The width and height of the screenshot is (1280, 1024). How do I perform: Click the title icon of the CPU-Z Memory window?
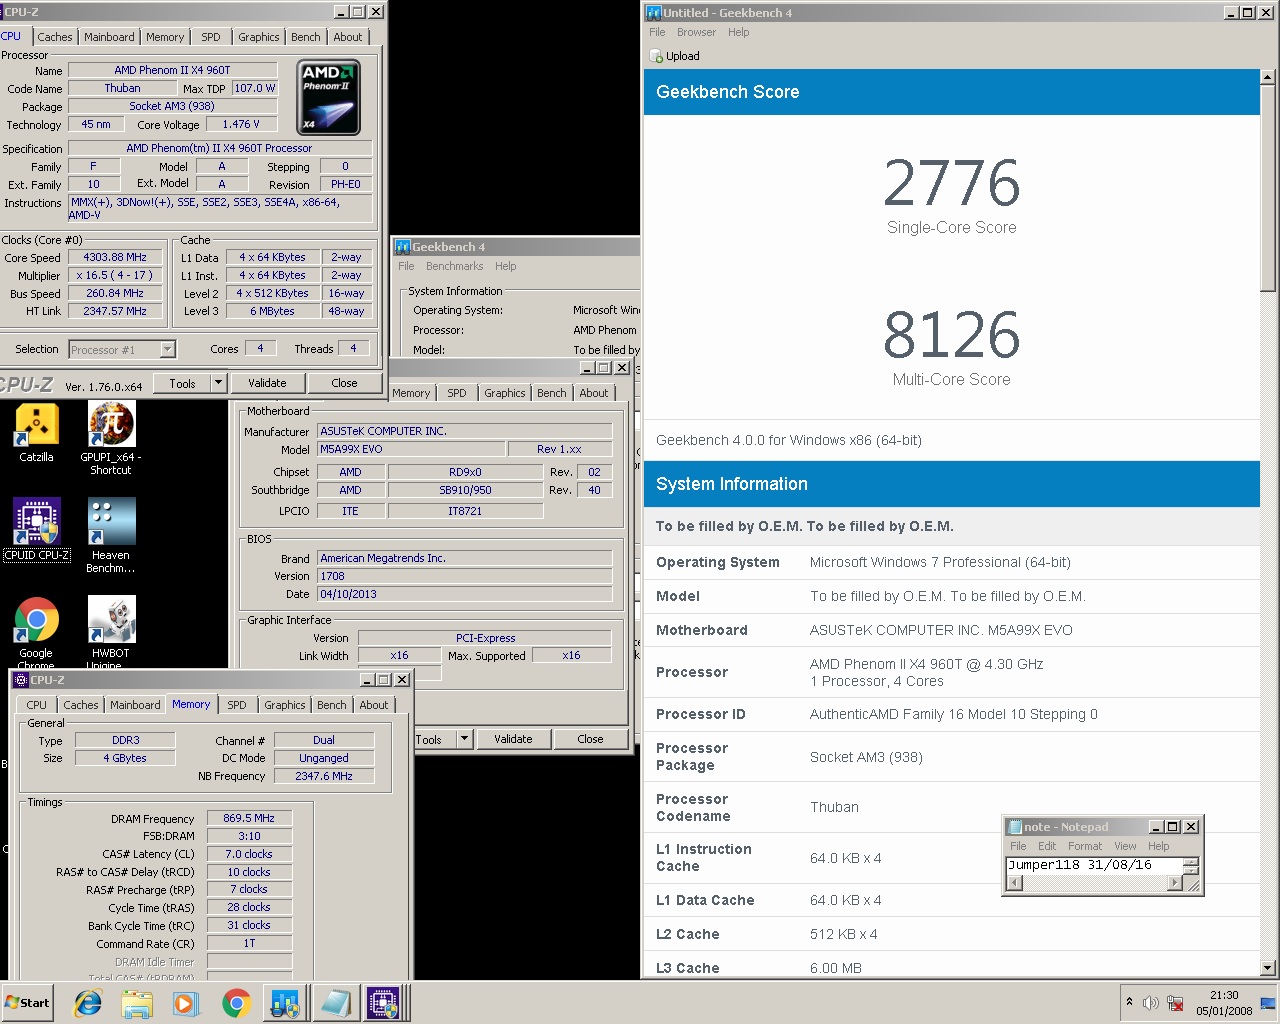click(x=20, y=680)
